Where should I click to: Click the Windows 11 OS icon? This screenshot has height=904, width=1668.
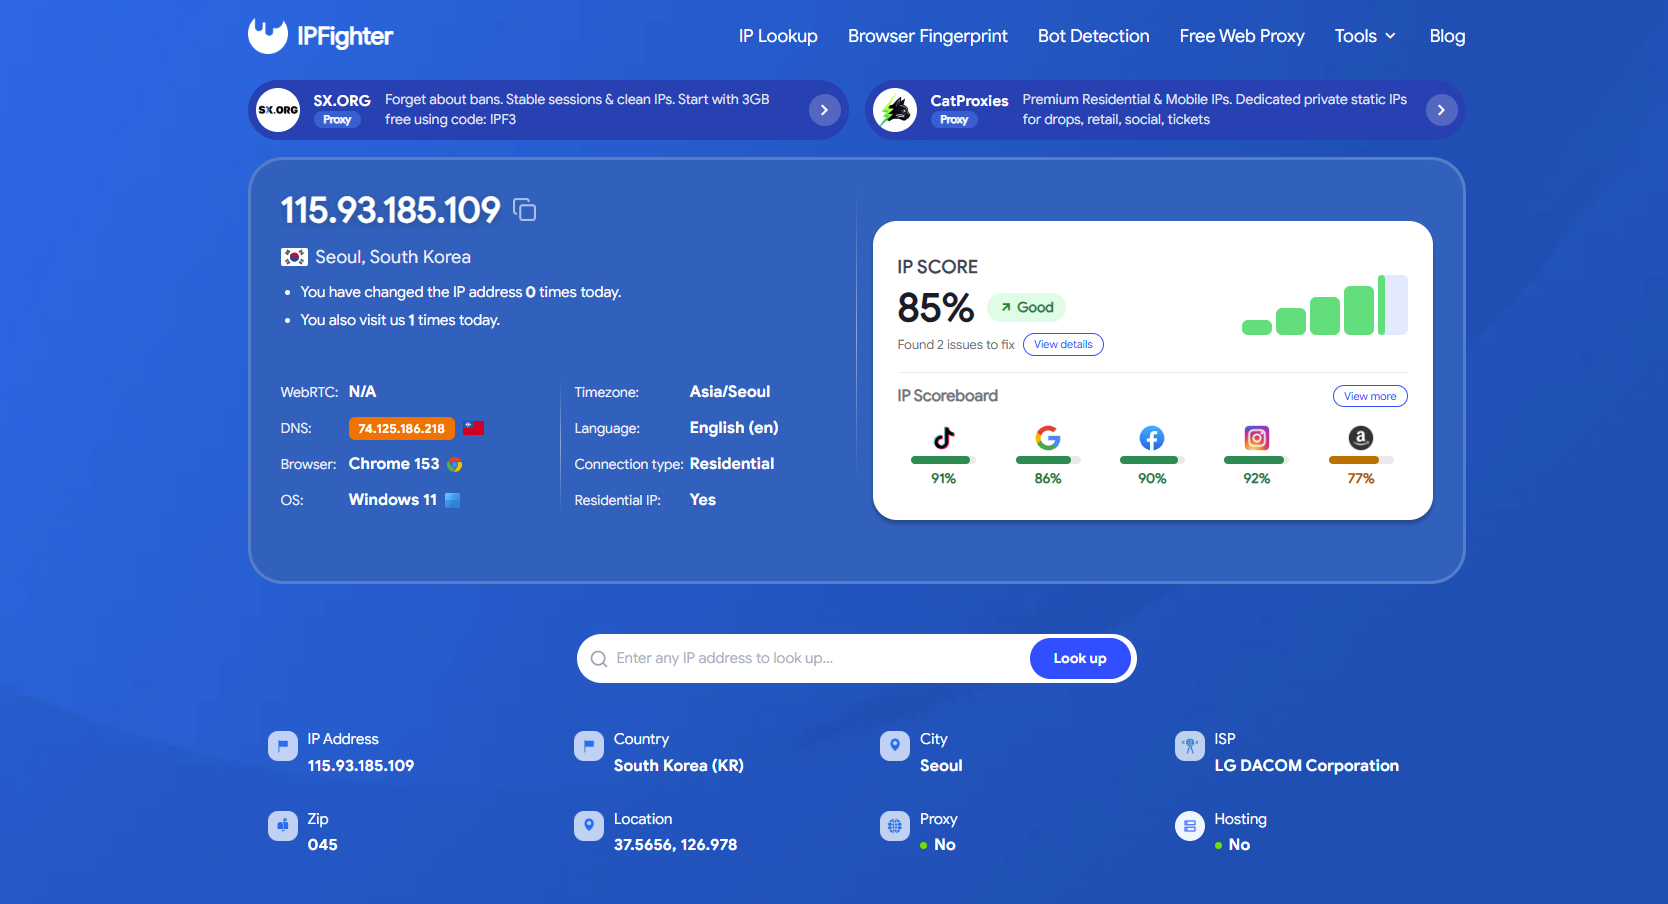tap(453, 500)
